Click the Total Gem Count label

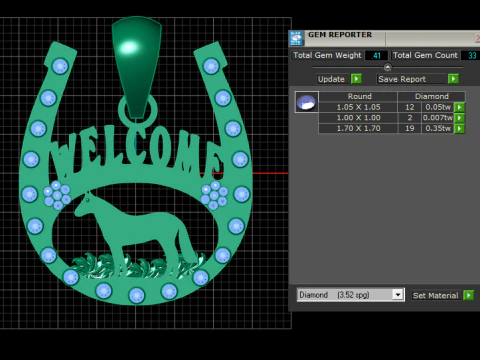425,55
